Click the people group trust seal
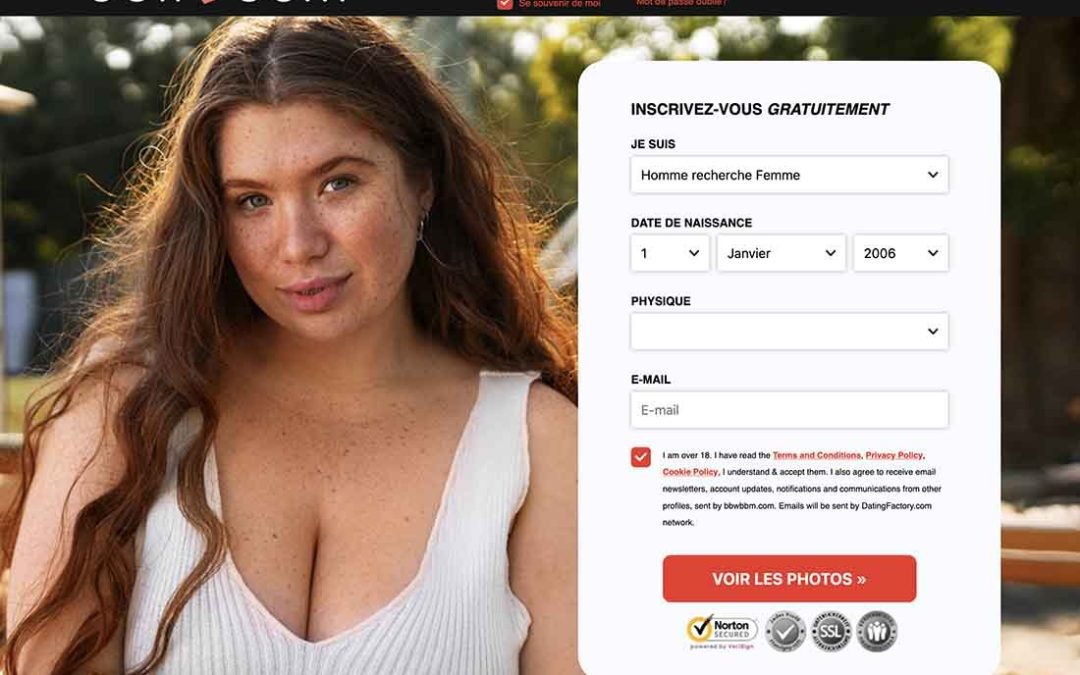The width and height of the screenshot is (1080, 675). tap(877, 631)
